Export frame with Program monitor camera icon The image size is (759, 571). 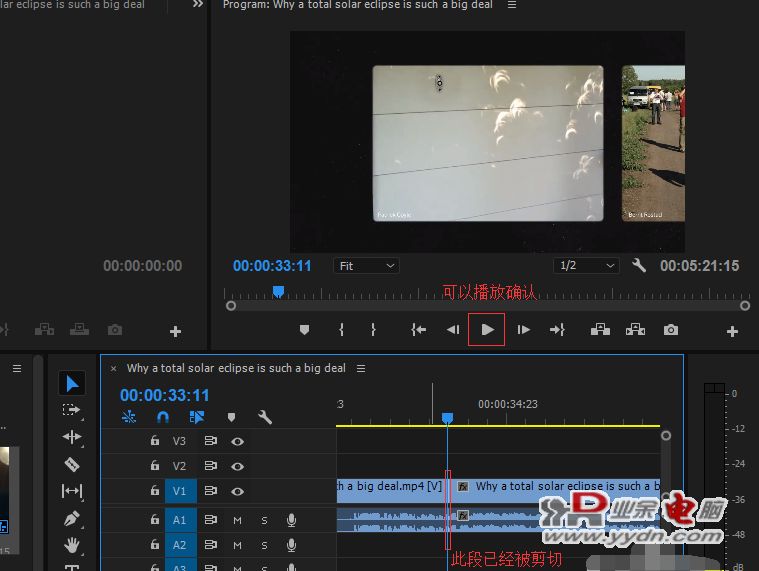(670, 330)
